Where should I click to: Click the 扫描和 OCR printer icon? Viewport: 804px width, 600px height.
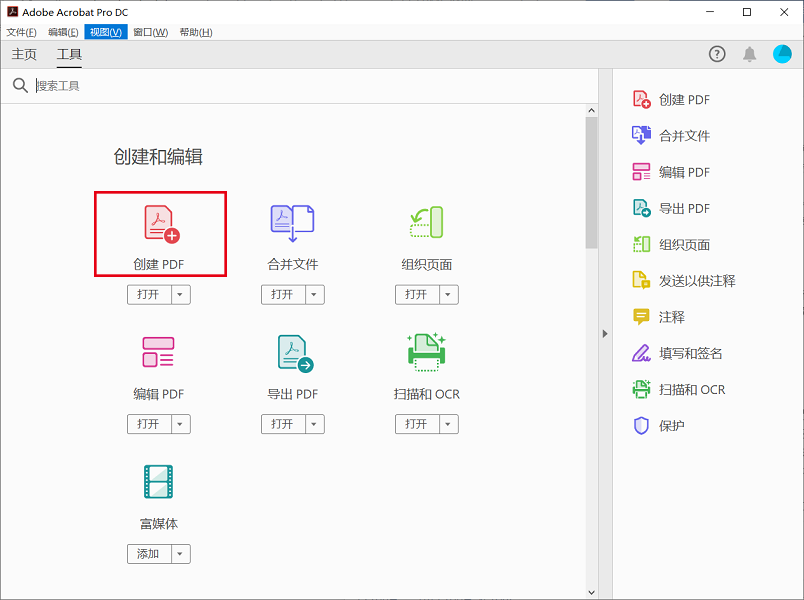[427, 352]
